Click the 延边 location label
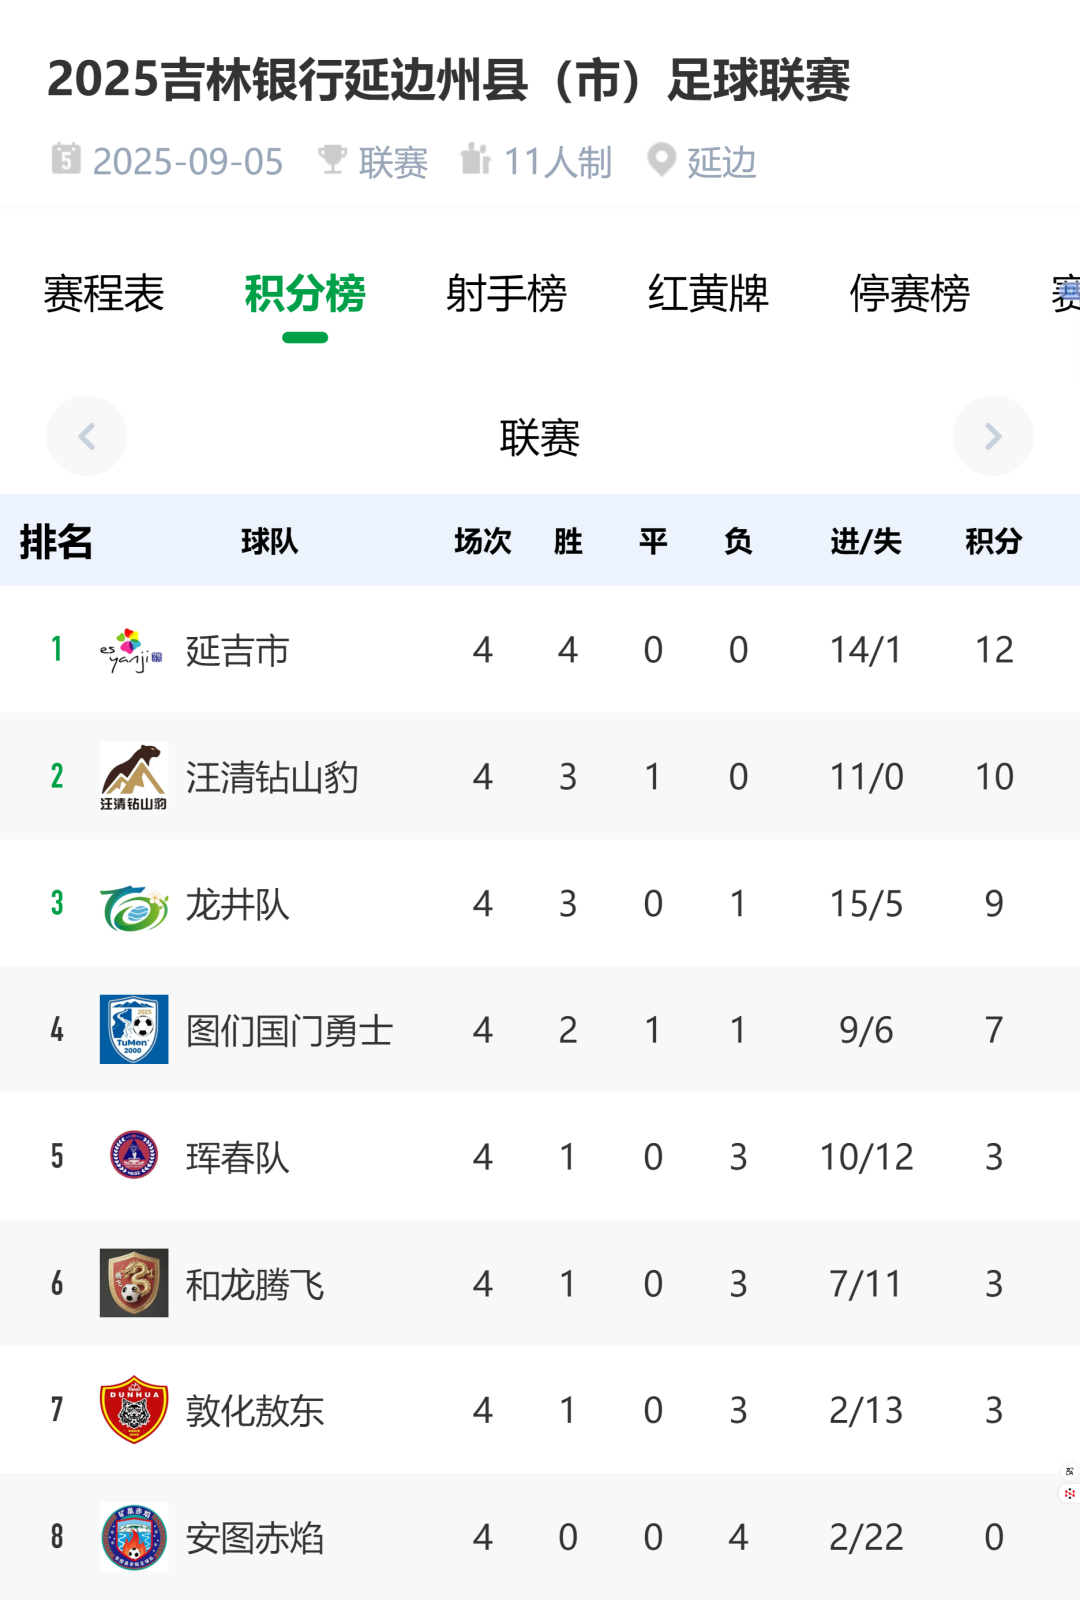This screenshot has height=1600, width=1080. [721, 162]
